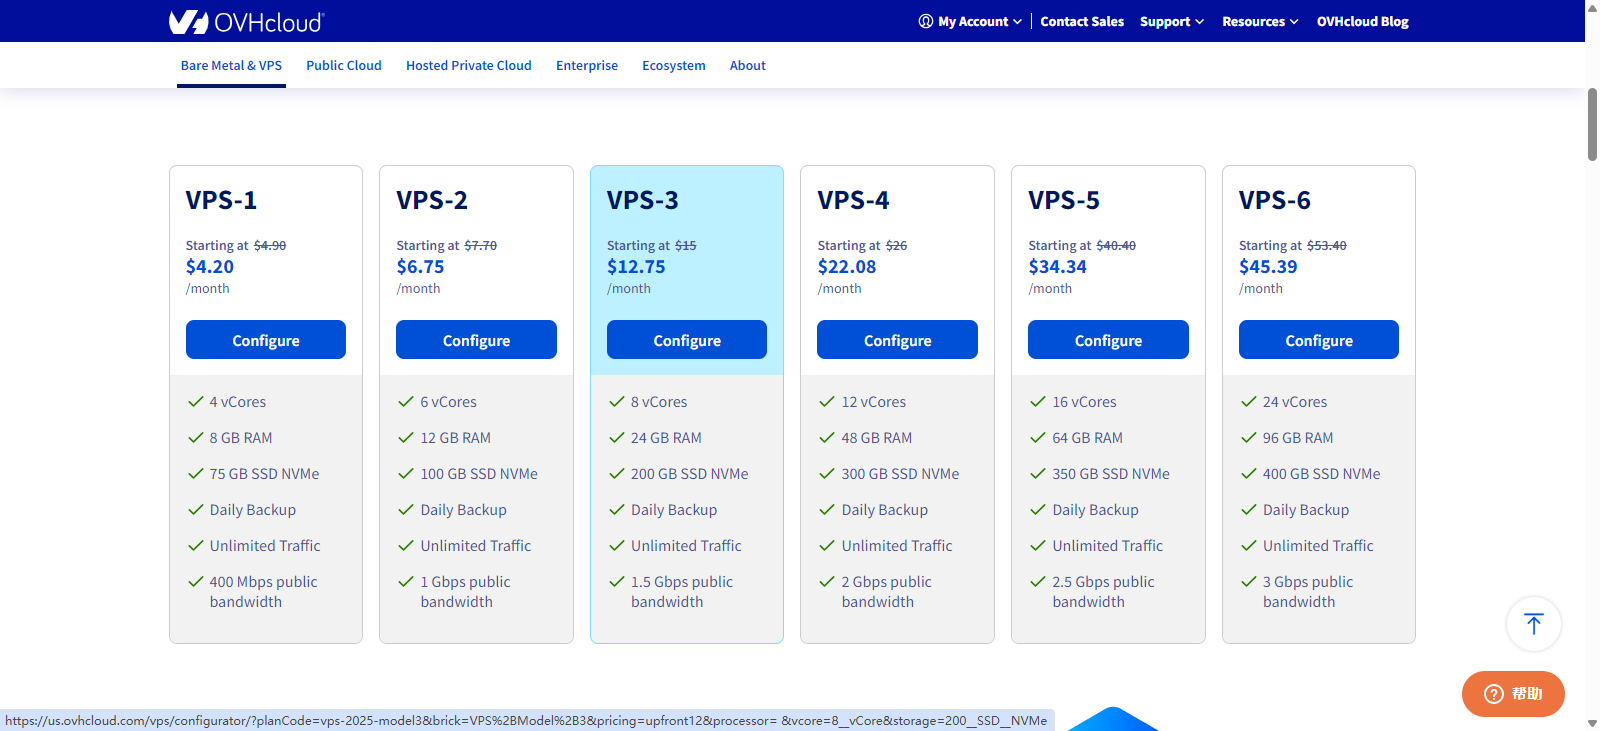
Task: Click checkmark beside 400 GB SSD NVMe
Action: coord(1249,474)
